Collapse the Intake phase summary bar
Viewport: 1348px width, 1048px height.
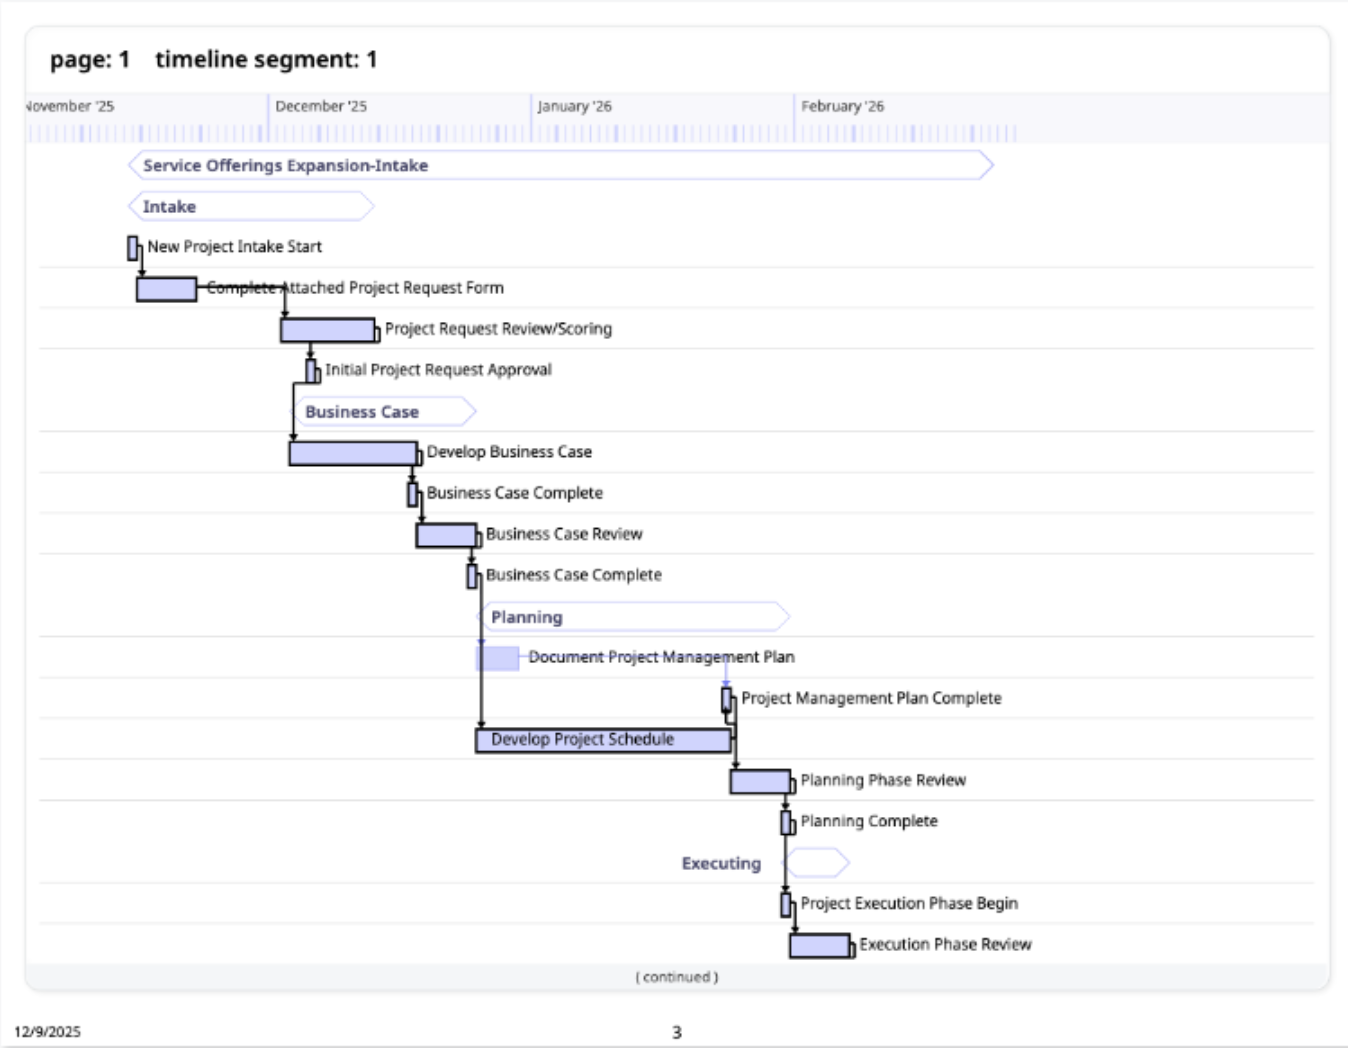[x=250, y=207]
